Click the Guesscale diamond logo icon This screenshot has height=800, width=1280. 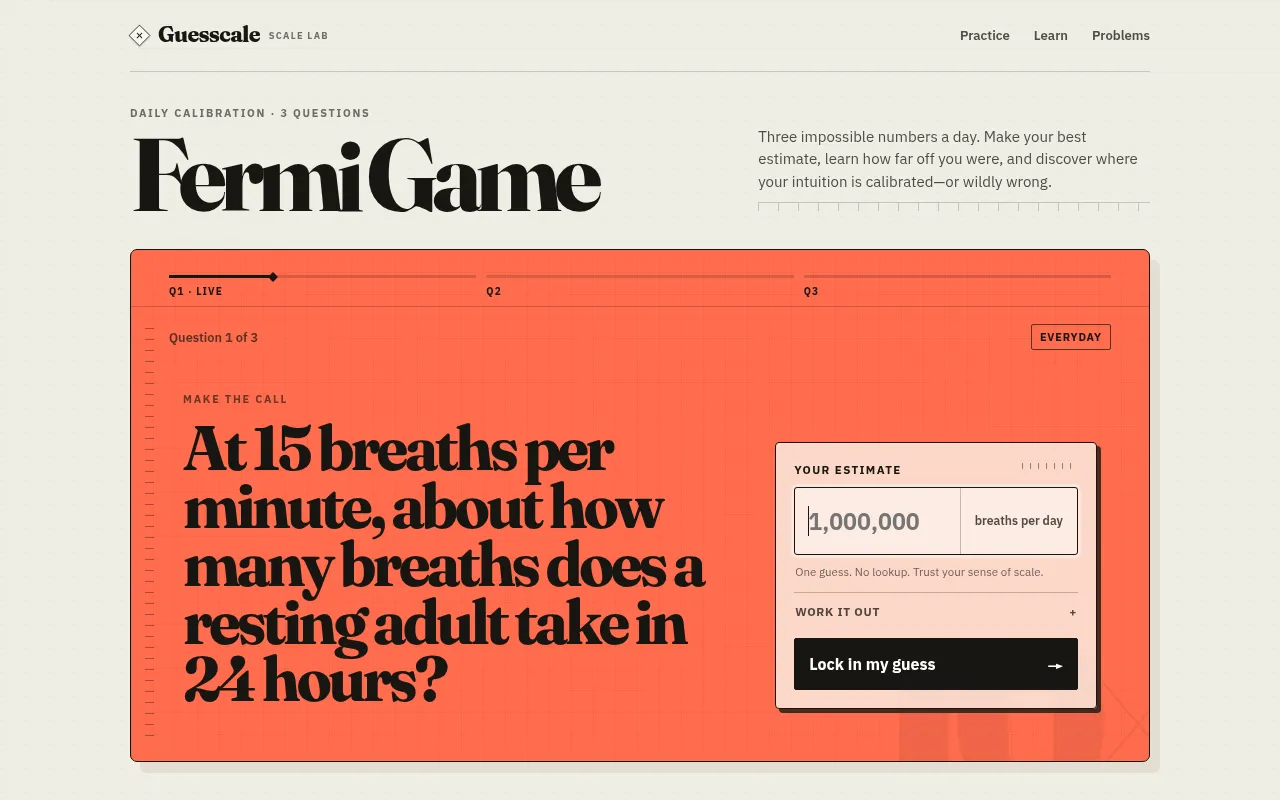[140, 36]
